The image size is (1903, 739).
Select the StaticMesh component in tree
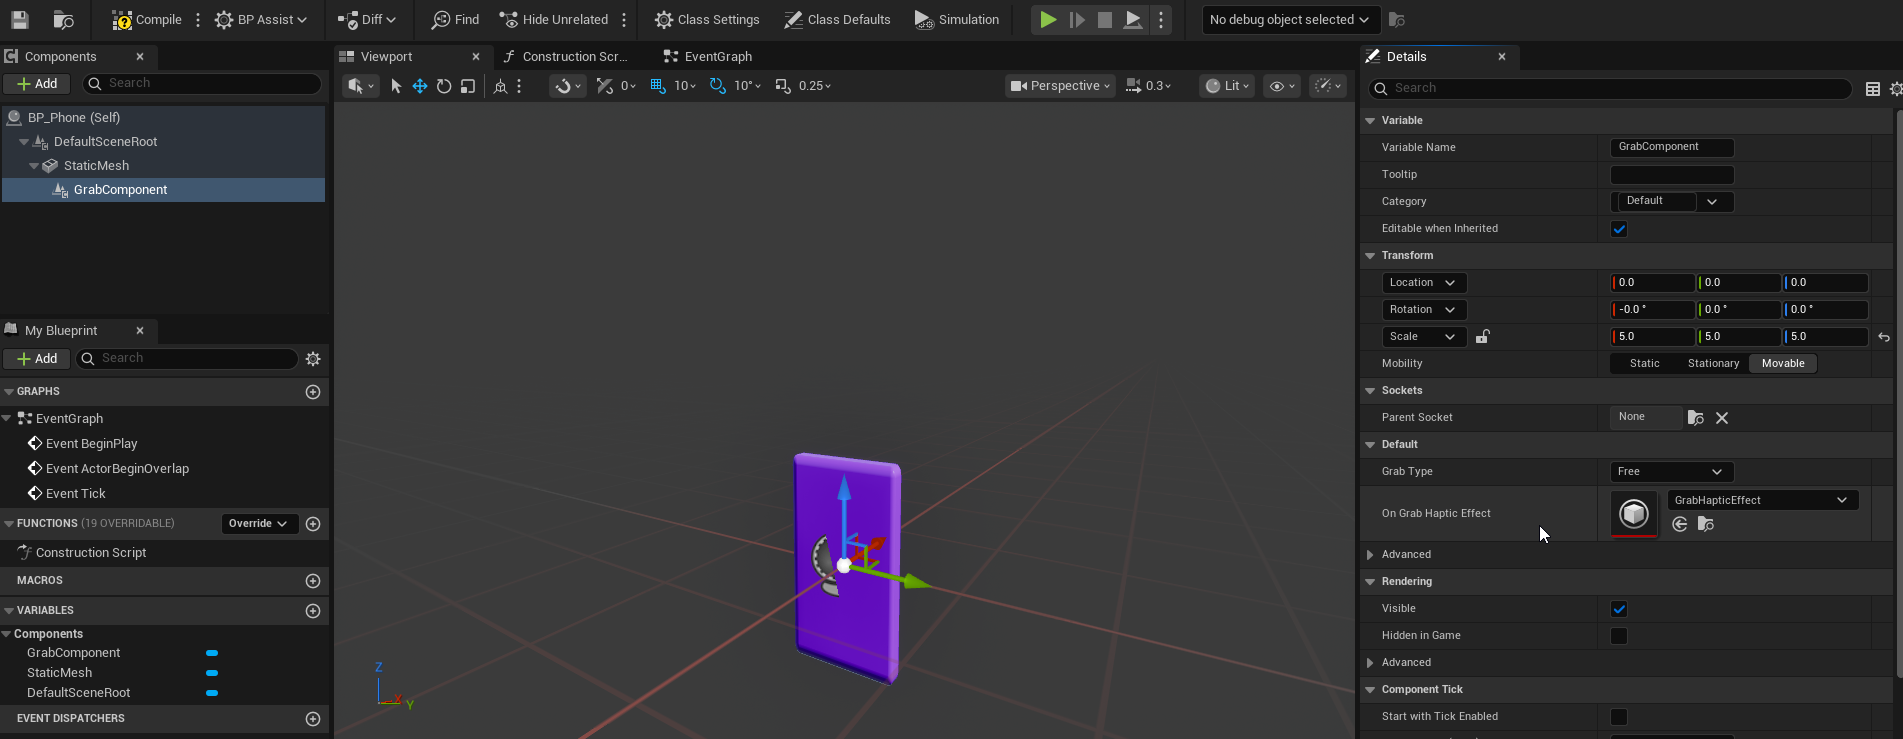coord(96,166)
